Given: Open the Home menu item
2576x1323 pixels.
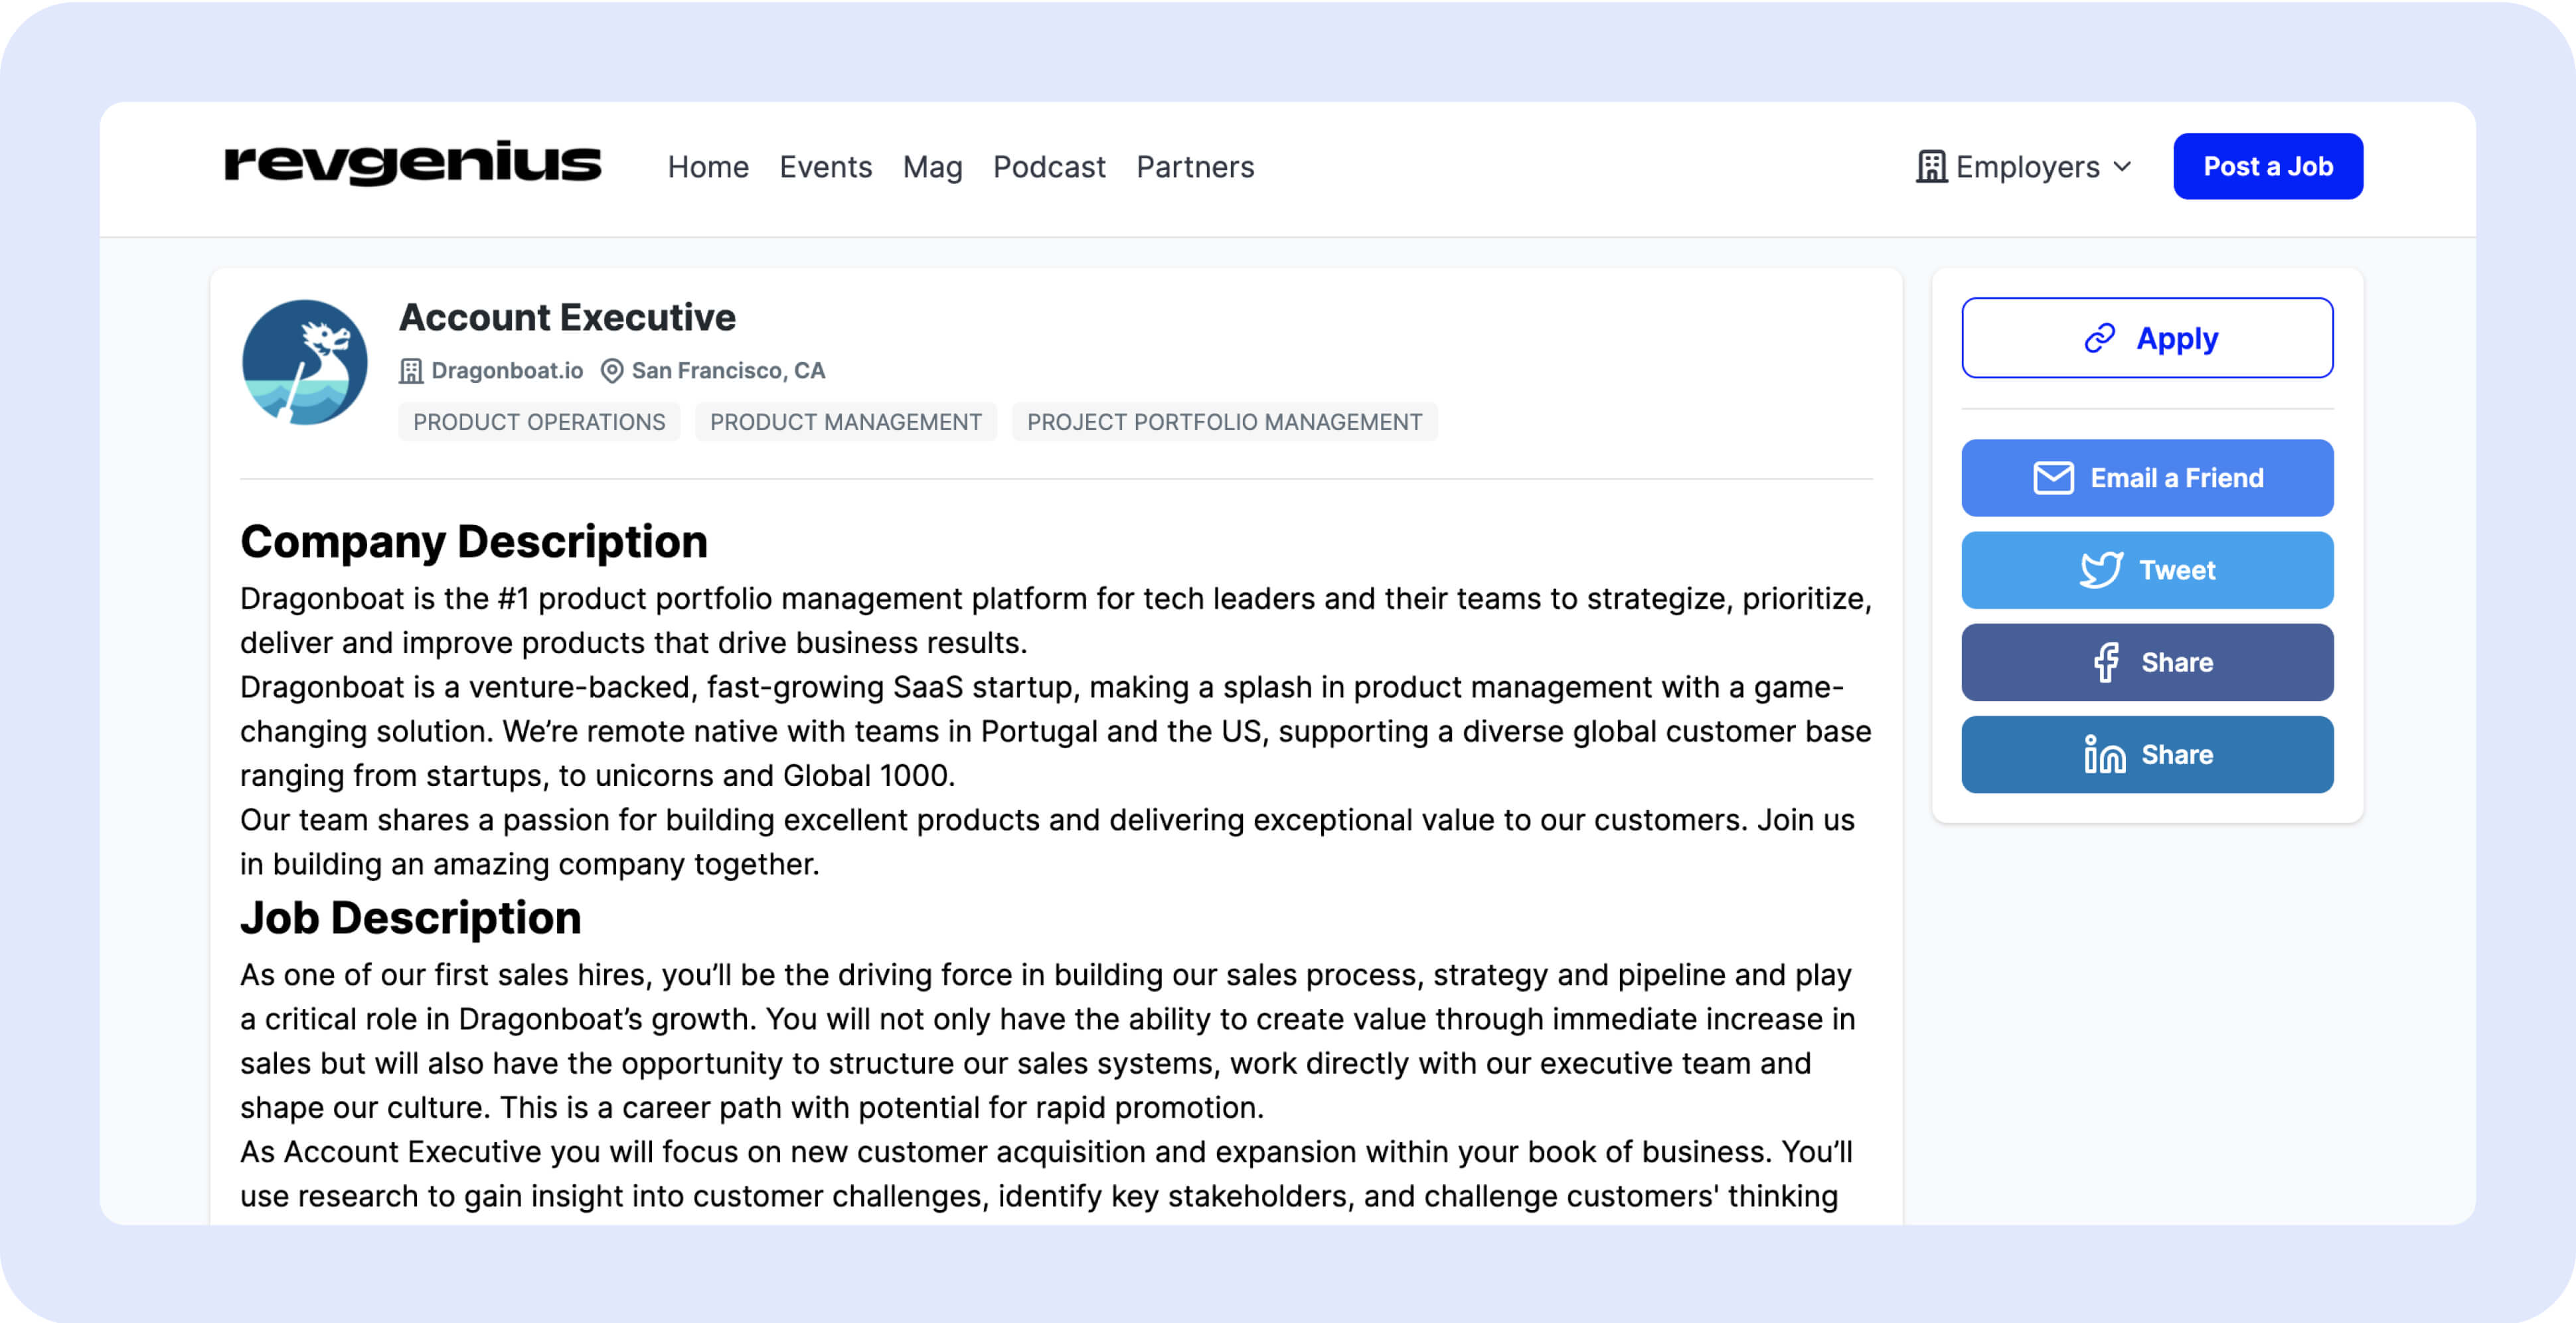Looking at the screenshot, I should (708, 167).
